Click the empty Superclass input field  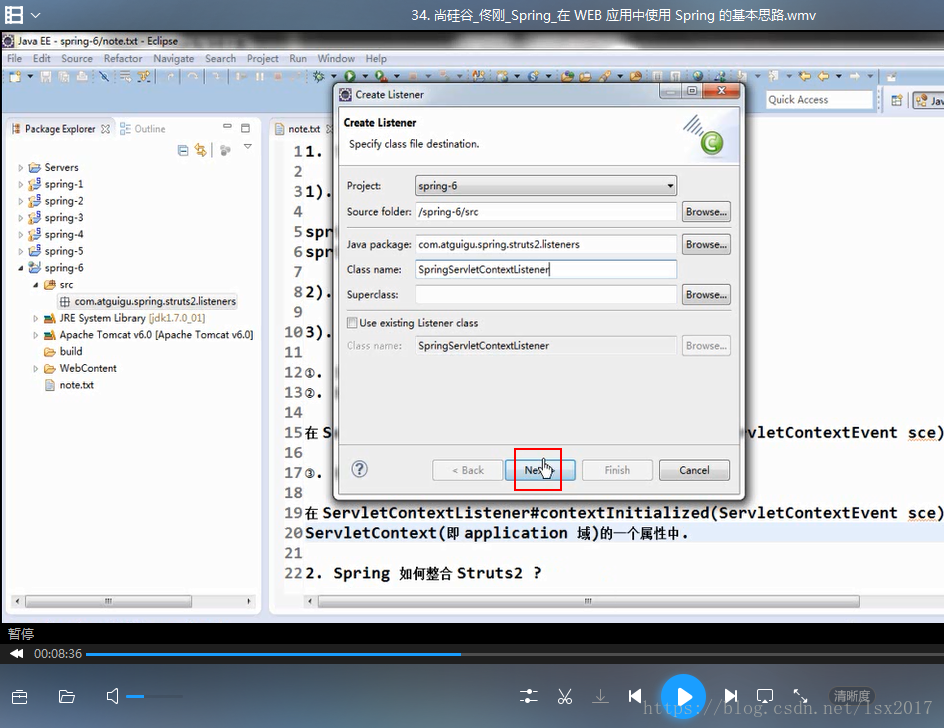[x=545, y=294]
